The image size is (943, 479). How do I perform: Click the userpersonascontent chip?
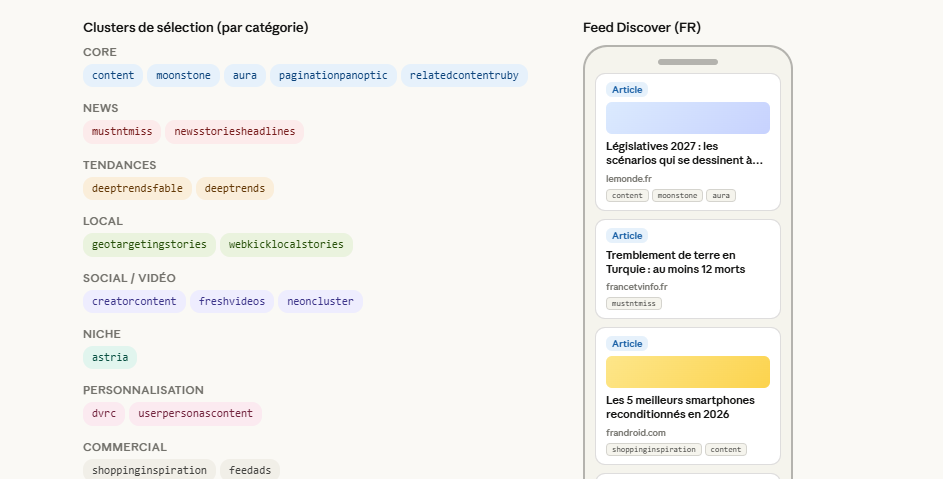195,413
